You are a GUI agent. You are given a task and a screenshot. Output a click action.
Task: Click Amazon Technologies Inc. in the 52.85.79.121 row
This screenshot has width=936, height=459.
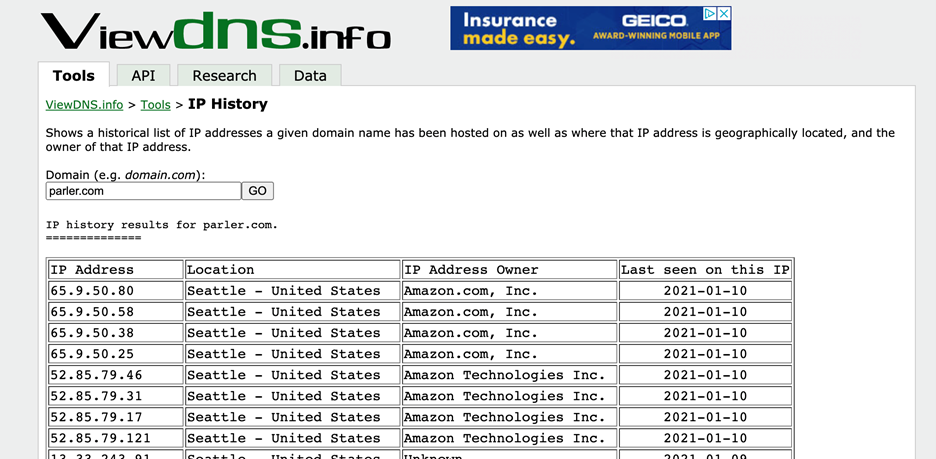click(504, 438)
